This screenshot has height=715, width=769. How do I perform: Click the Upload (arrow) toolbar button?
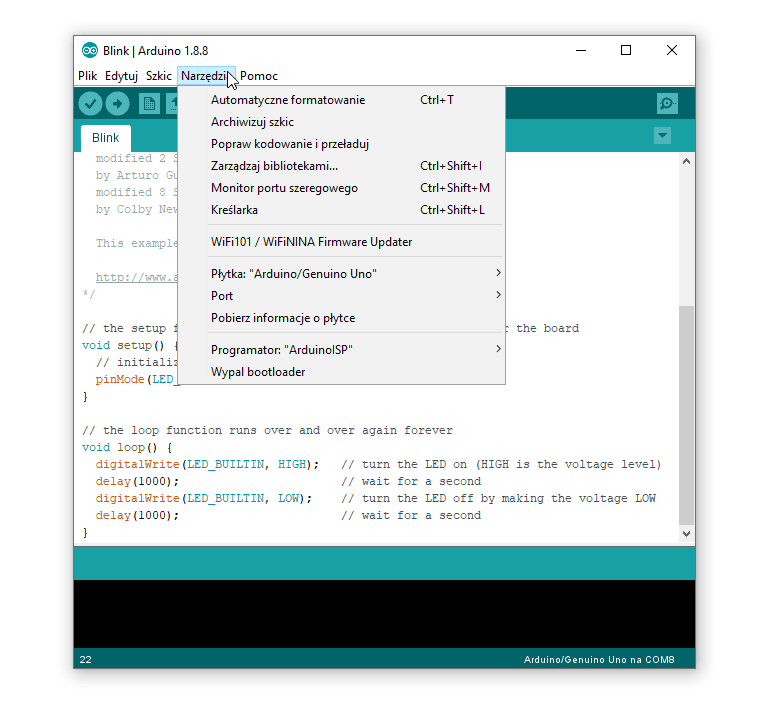[118, 103]
